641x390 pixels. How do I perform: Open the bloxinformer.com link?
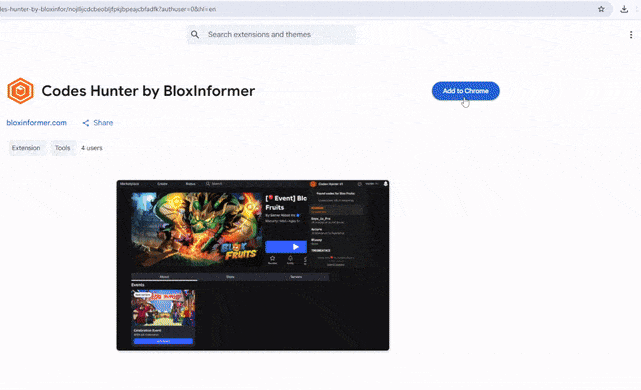[36, 123]
